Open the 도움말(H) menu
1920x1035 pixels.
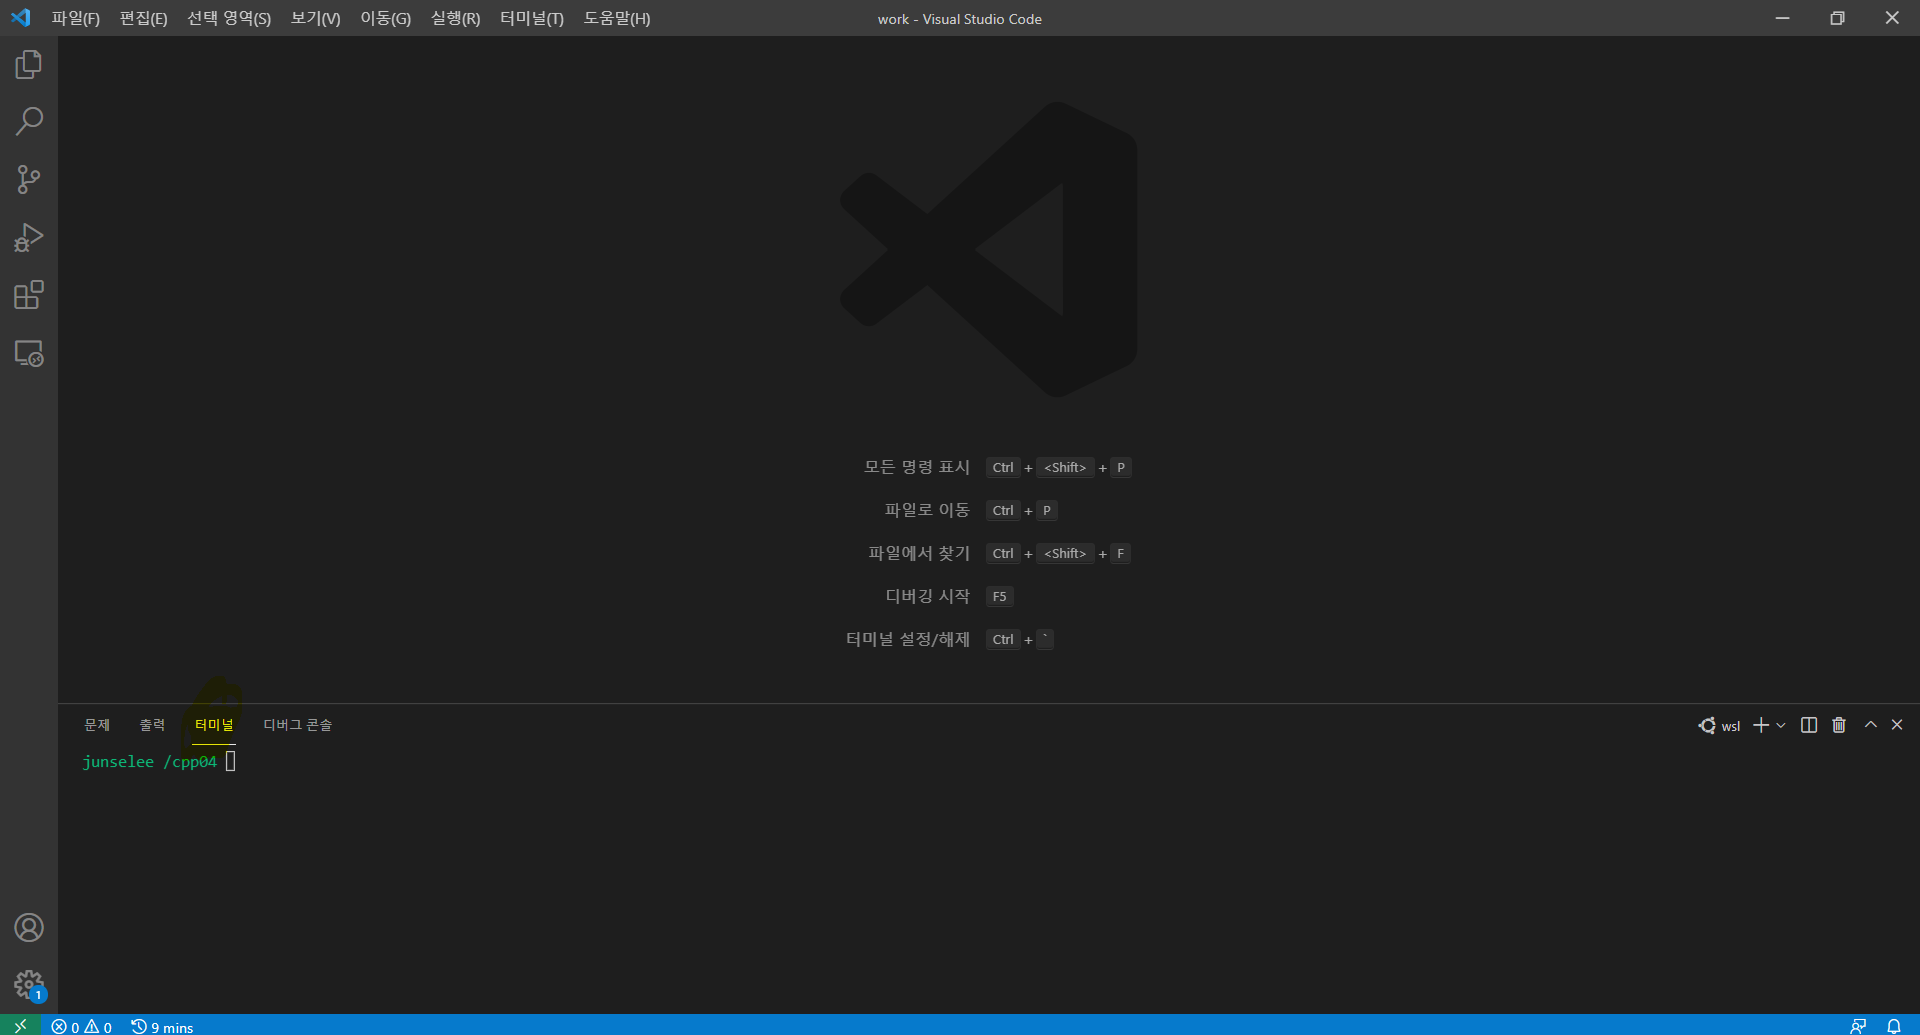coord(617,19)
